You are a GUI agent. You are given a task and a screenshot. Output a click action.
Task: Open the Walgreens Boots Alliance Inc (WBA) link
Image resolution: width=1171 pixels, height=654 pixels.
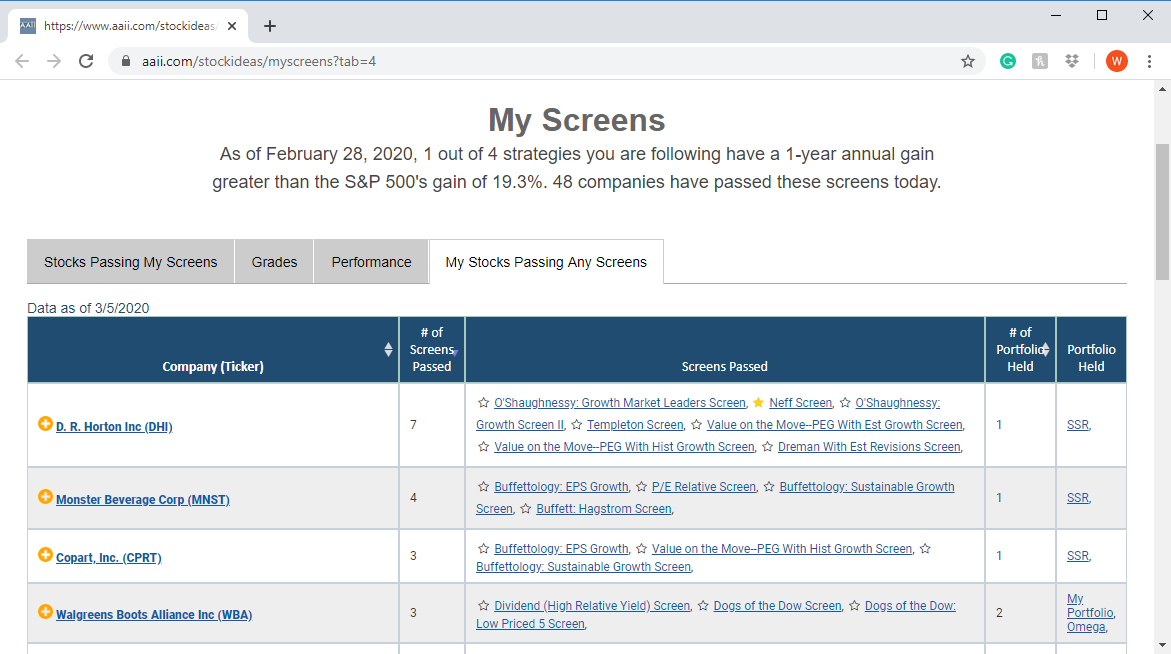click(154, 615)
